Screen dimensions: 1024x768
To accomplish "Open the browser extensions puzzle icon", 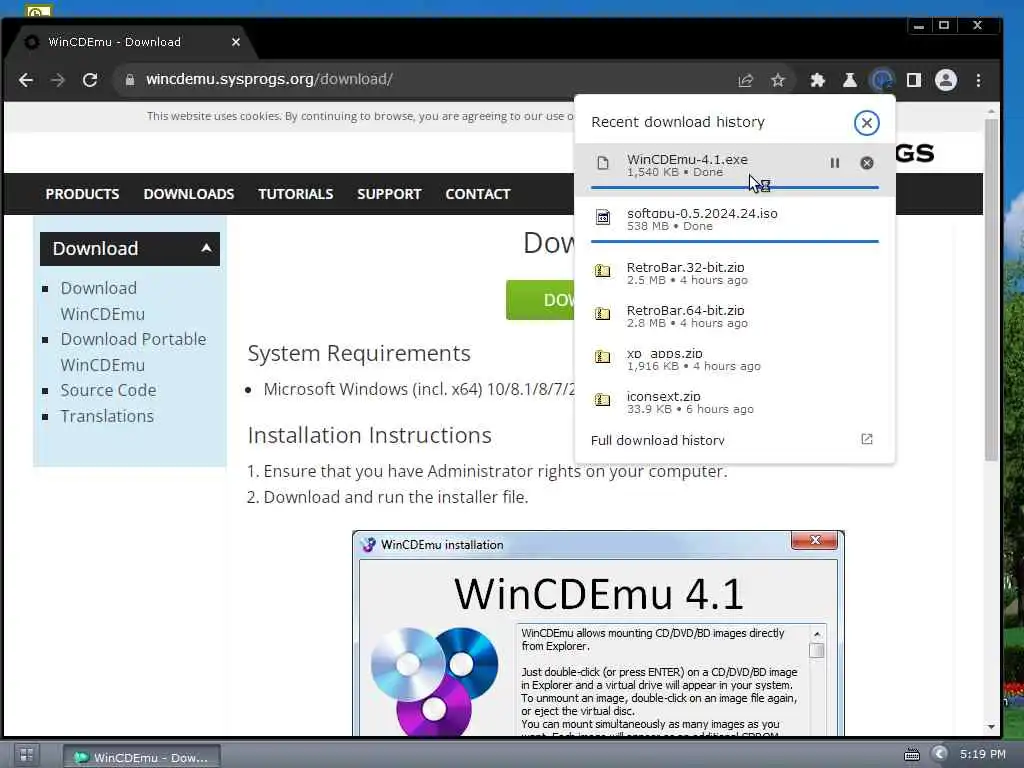I will 818,80.
